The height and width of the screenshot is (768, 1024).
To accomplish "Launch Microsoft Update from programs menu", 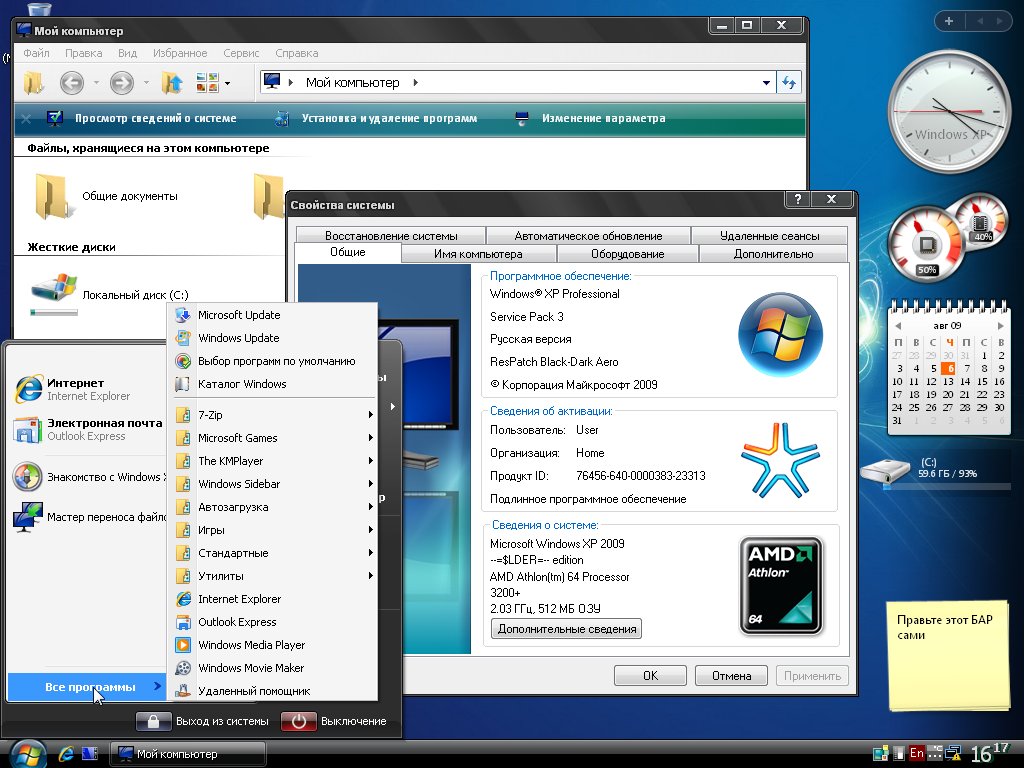I will pos(272,315).
